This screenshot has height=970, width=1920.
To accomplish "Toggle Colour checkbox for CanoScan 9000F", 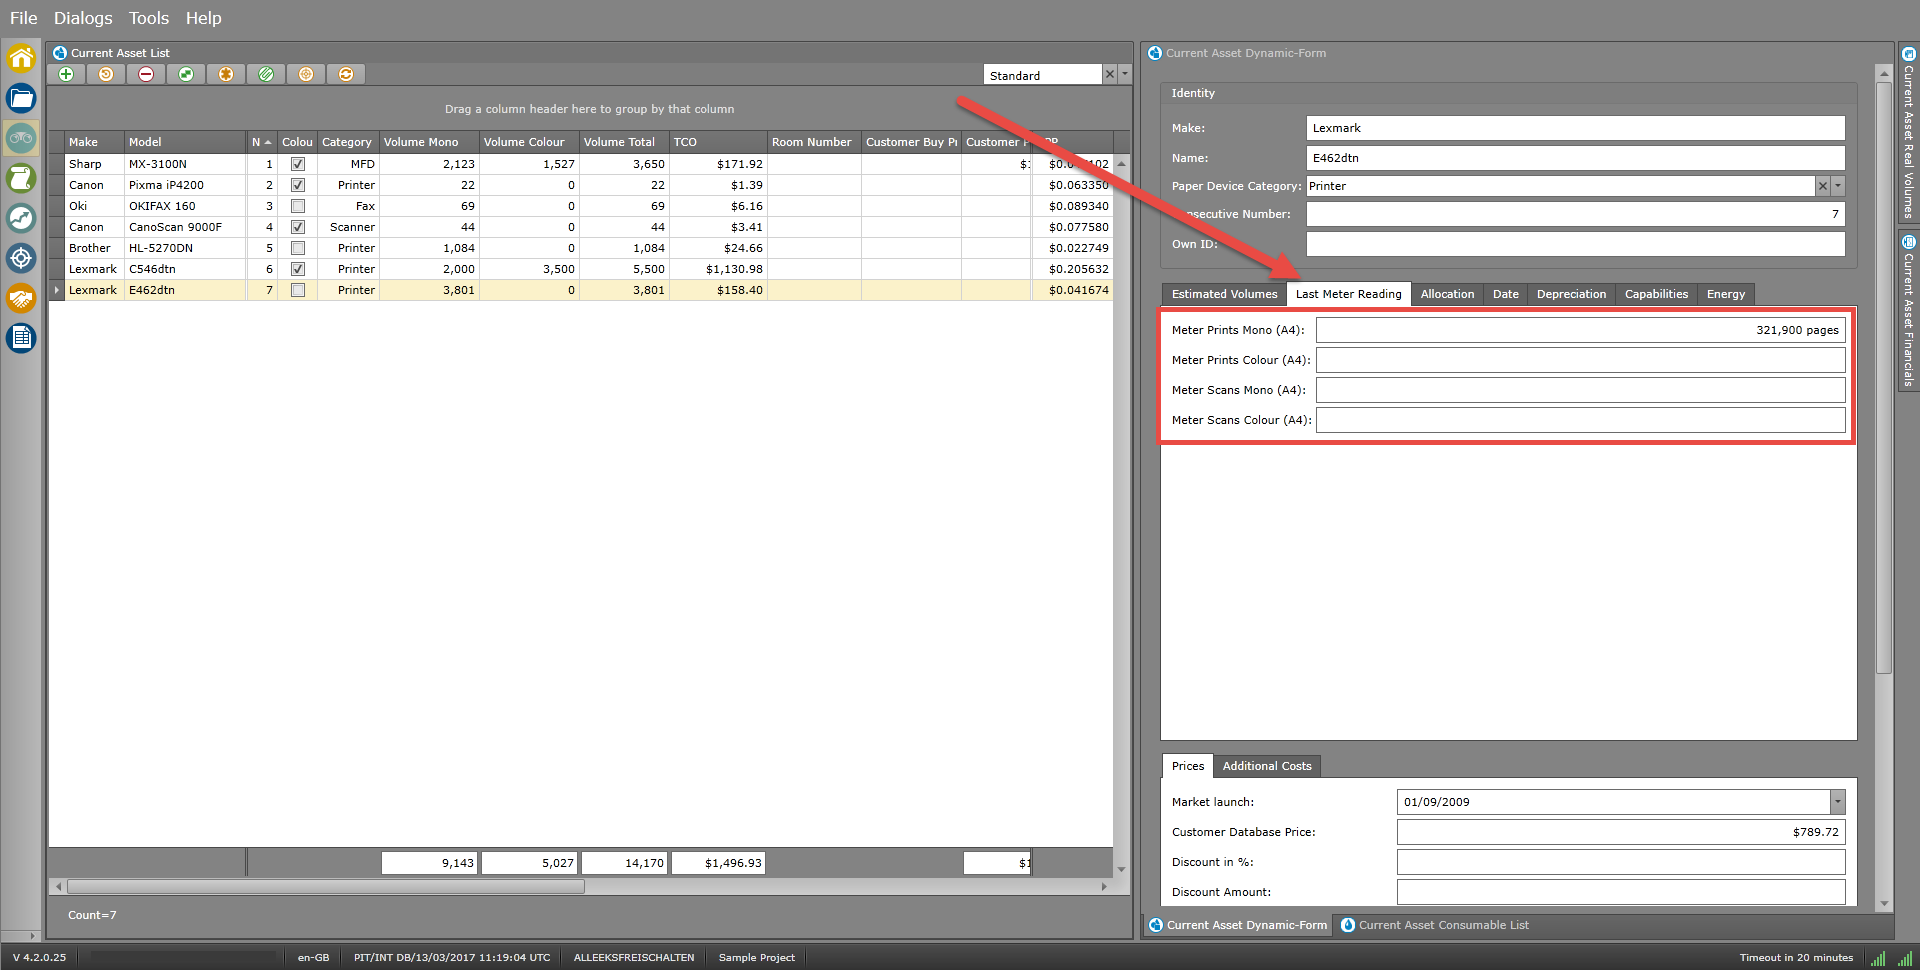I will click(298, 227).
